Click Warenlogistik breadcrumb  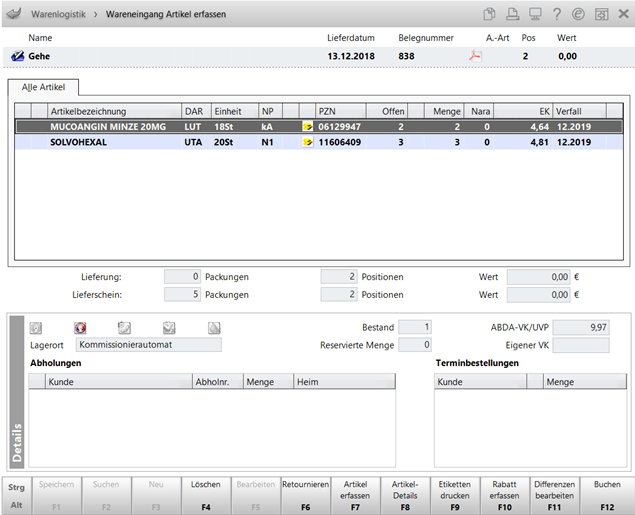[x=58, y=14]
